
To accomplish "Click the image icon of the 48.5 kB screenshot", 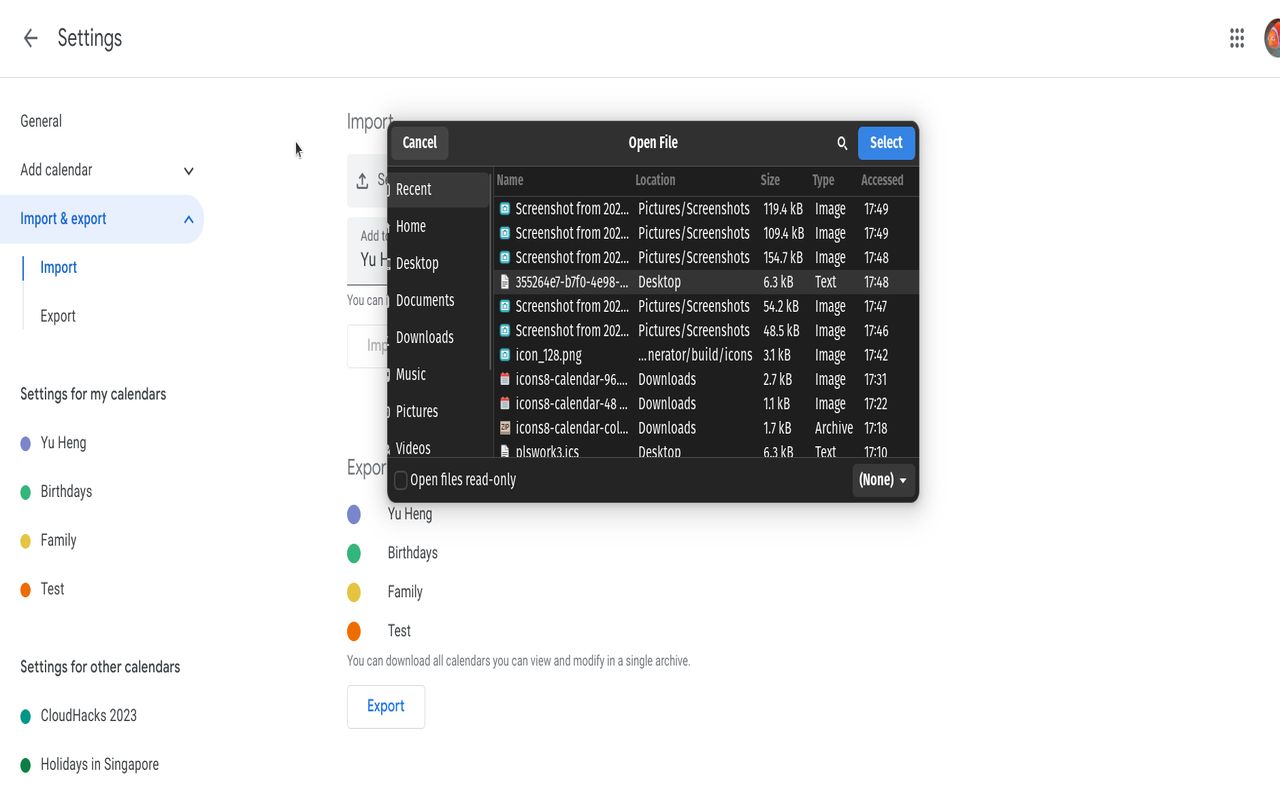I will coord(505,330).
